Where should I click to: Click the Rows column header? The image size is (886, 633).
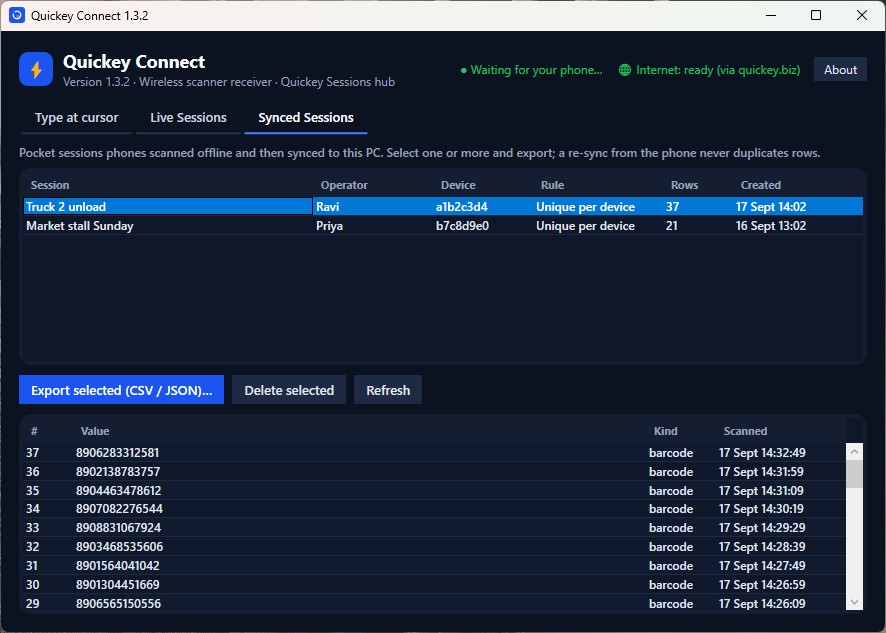(684, 185)
